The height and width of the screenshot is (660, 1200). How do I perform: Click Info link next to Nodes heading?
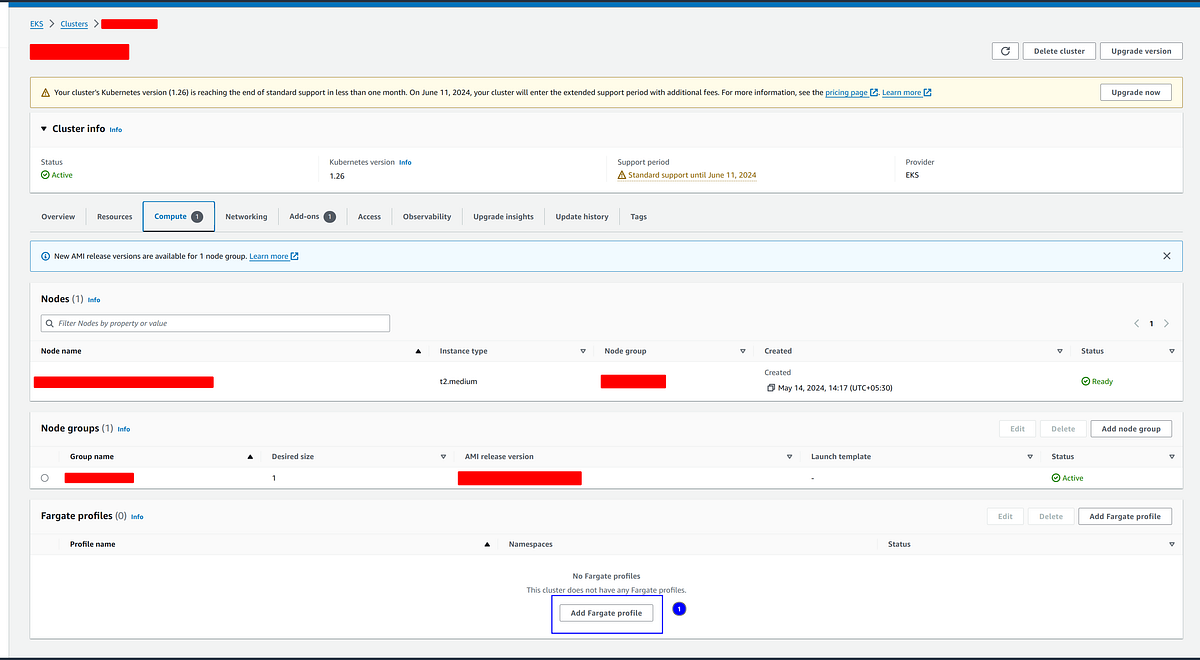pos(94,300)
